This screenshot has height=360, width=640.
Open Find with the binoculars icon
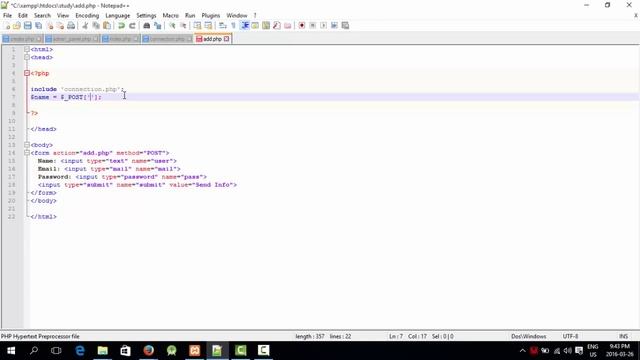(x=147, y=26)
